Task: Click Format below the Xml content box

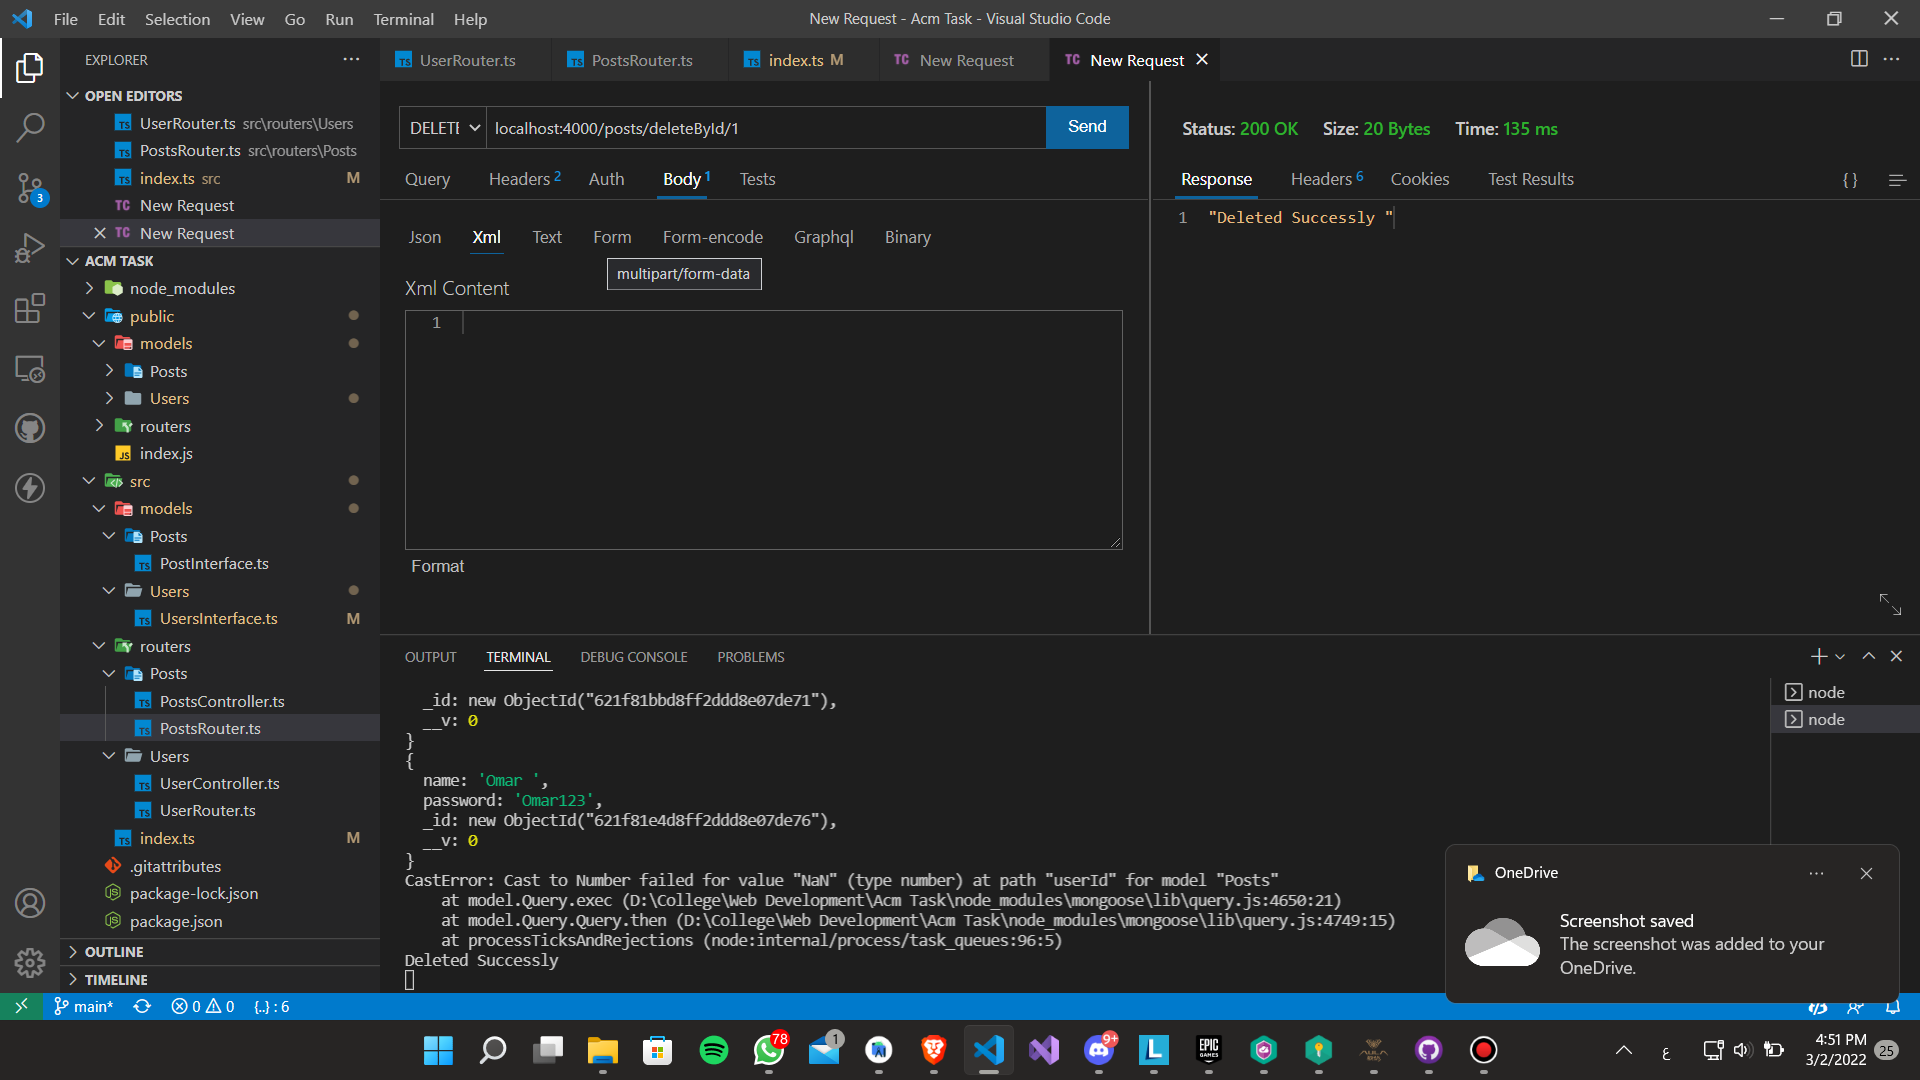Action: pyautogui.click(x=437, y=565)
